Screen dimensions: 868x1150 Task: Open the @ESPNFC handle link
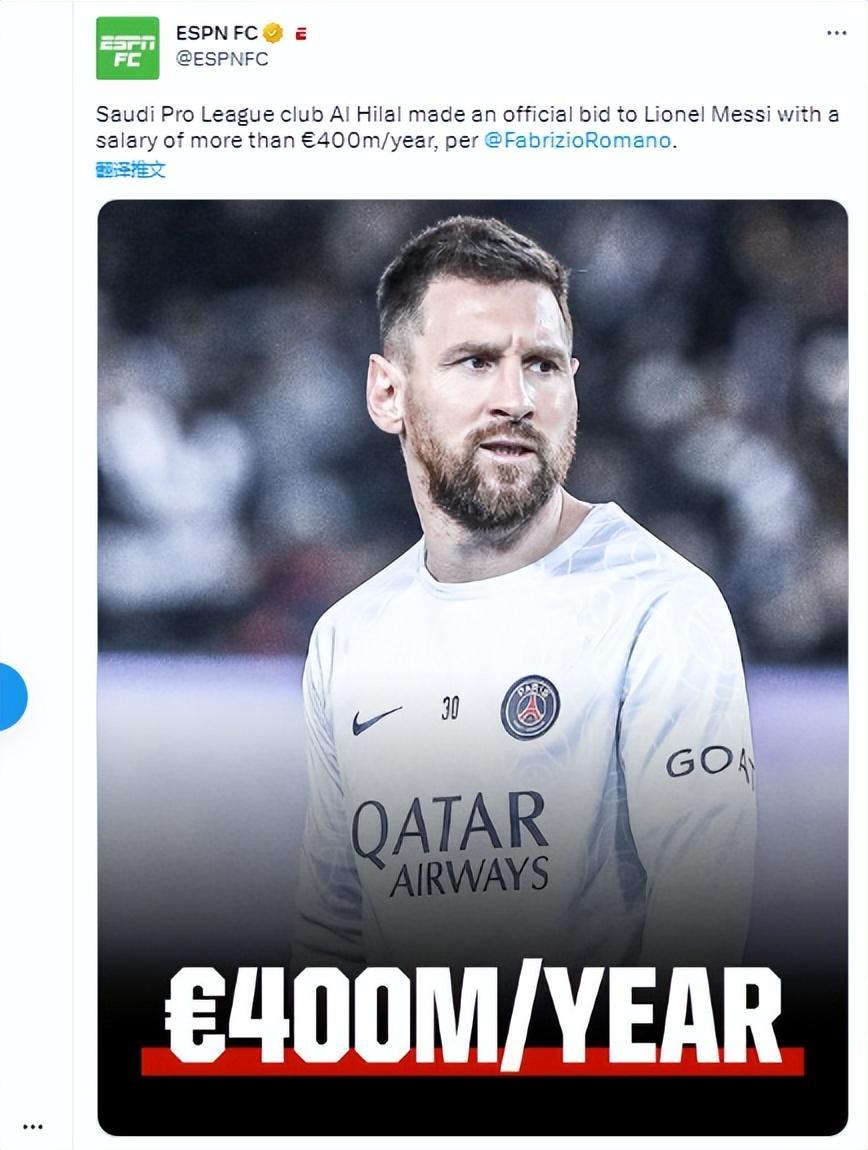click(x=222, y=59)
